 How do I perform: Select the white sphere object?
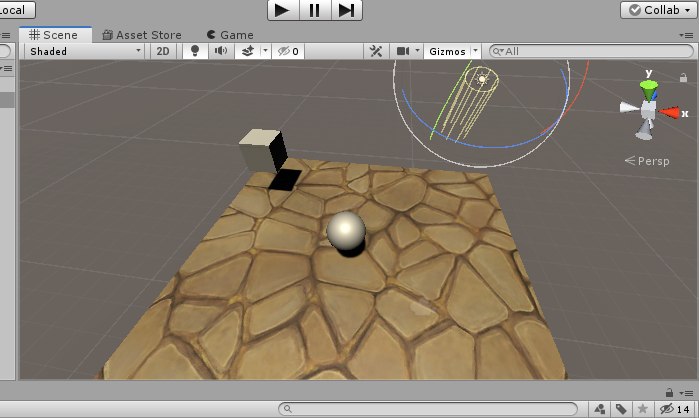point(346,231)
